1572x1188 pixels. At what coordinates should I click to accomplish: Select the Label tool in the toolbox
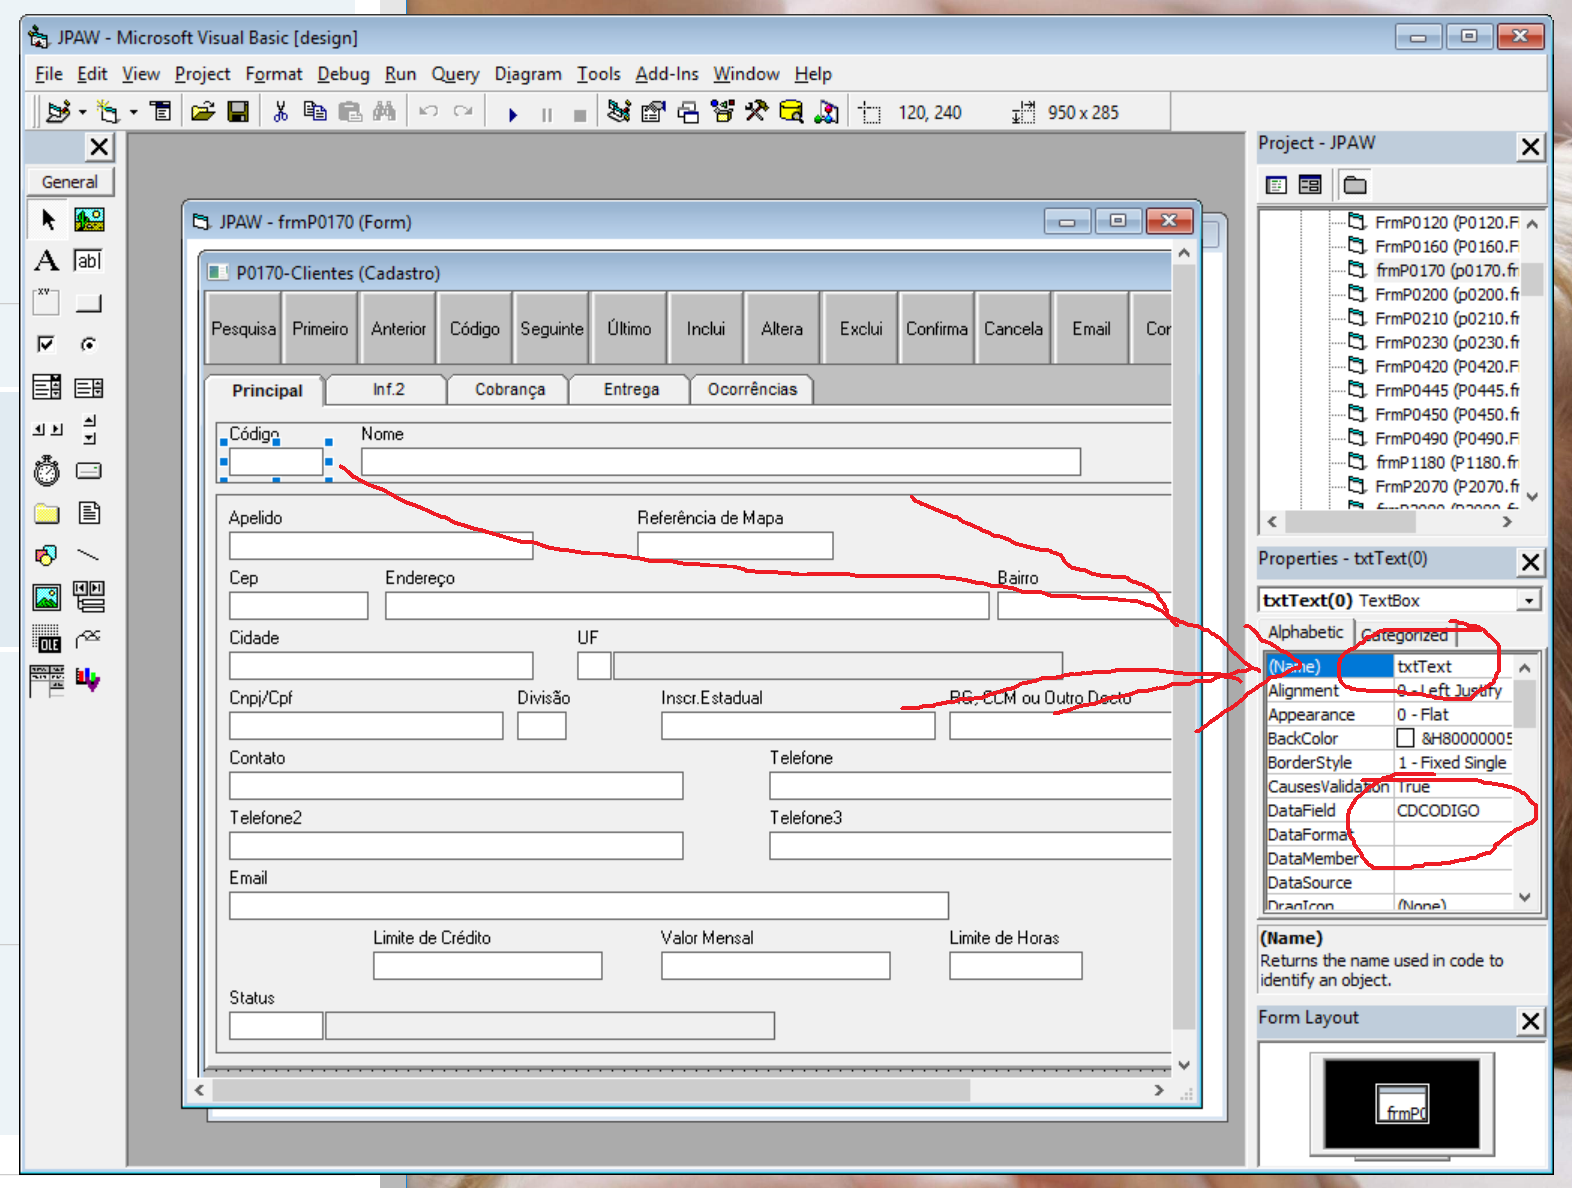[x=46, y=261]
